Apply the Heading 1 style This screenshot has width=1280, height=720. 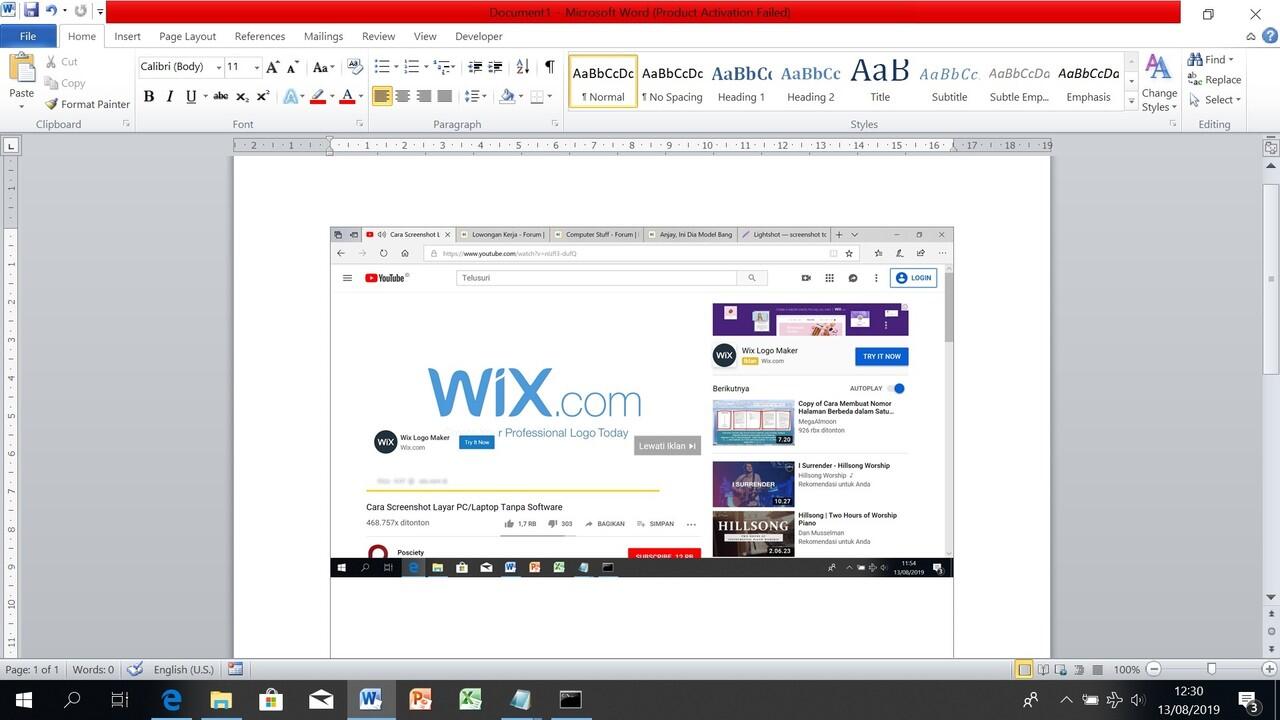(741, 81)
